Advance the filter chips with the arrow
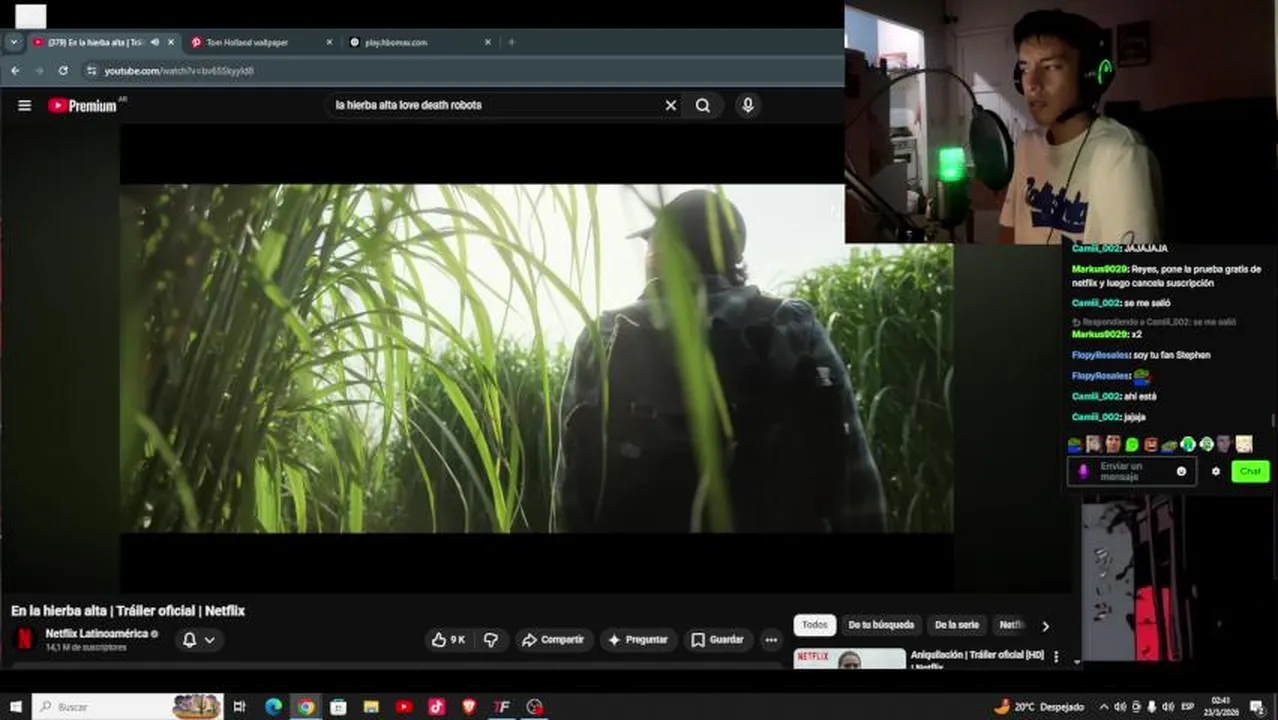This screenshot has width=1278, height=720. click(x=1045, y=626)
